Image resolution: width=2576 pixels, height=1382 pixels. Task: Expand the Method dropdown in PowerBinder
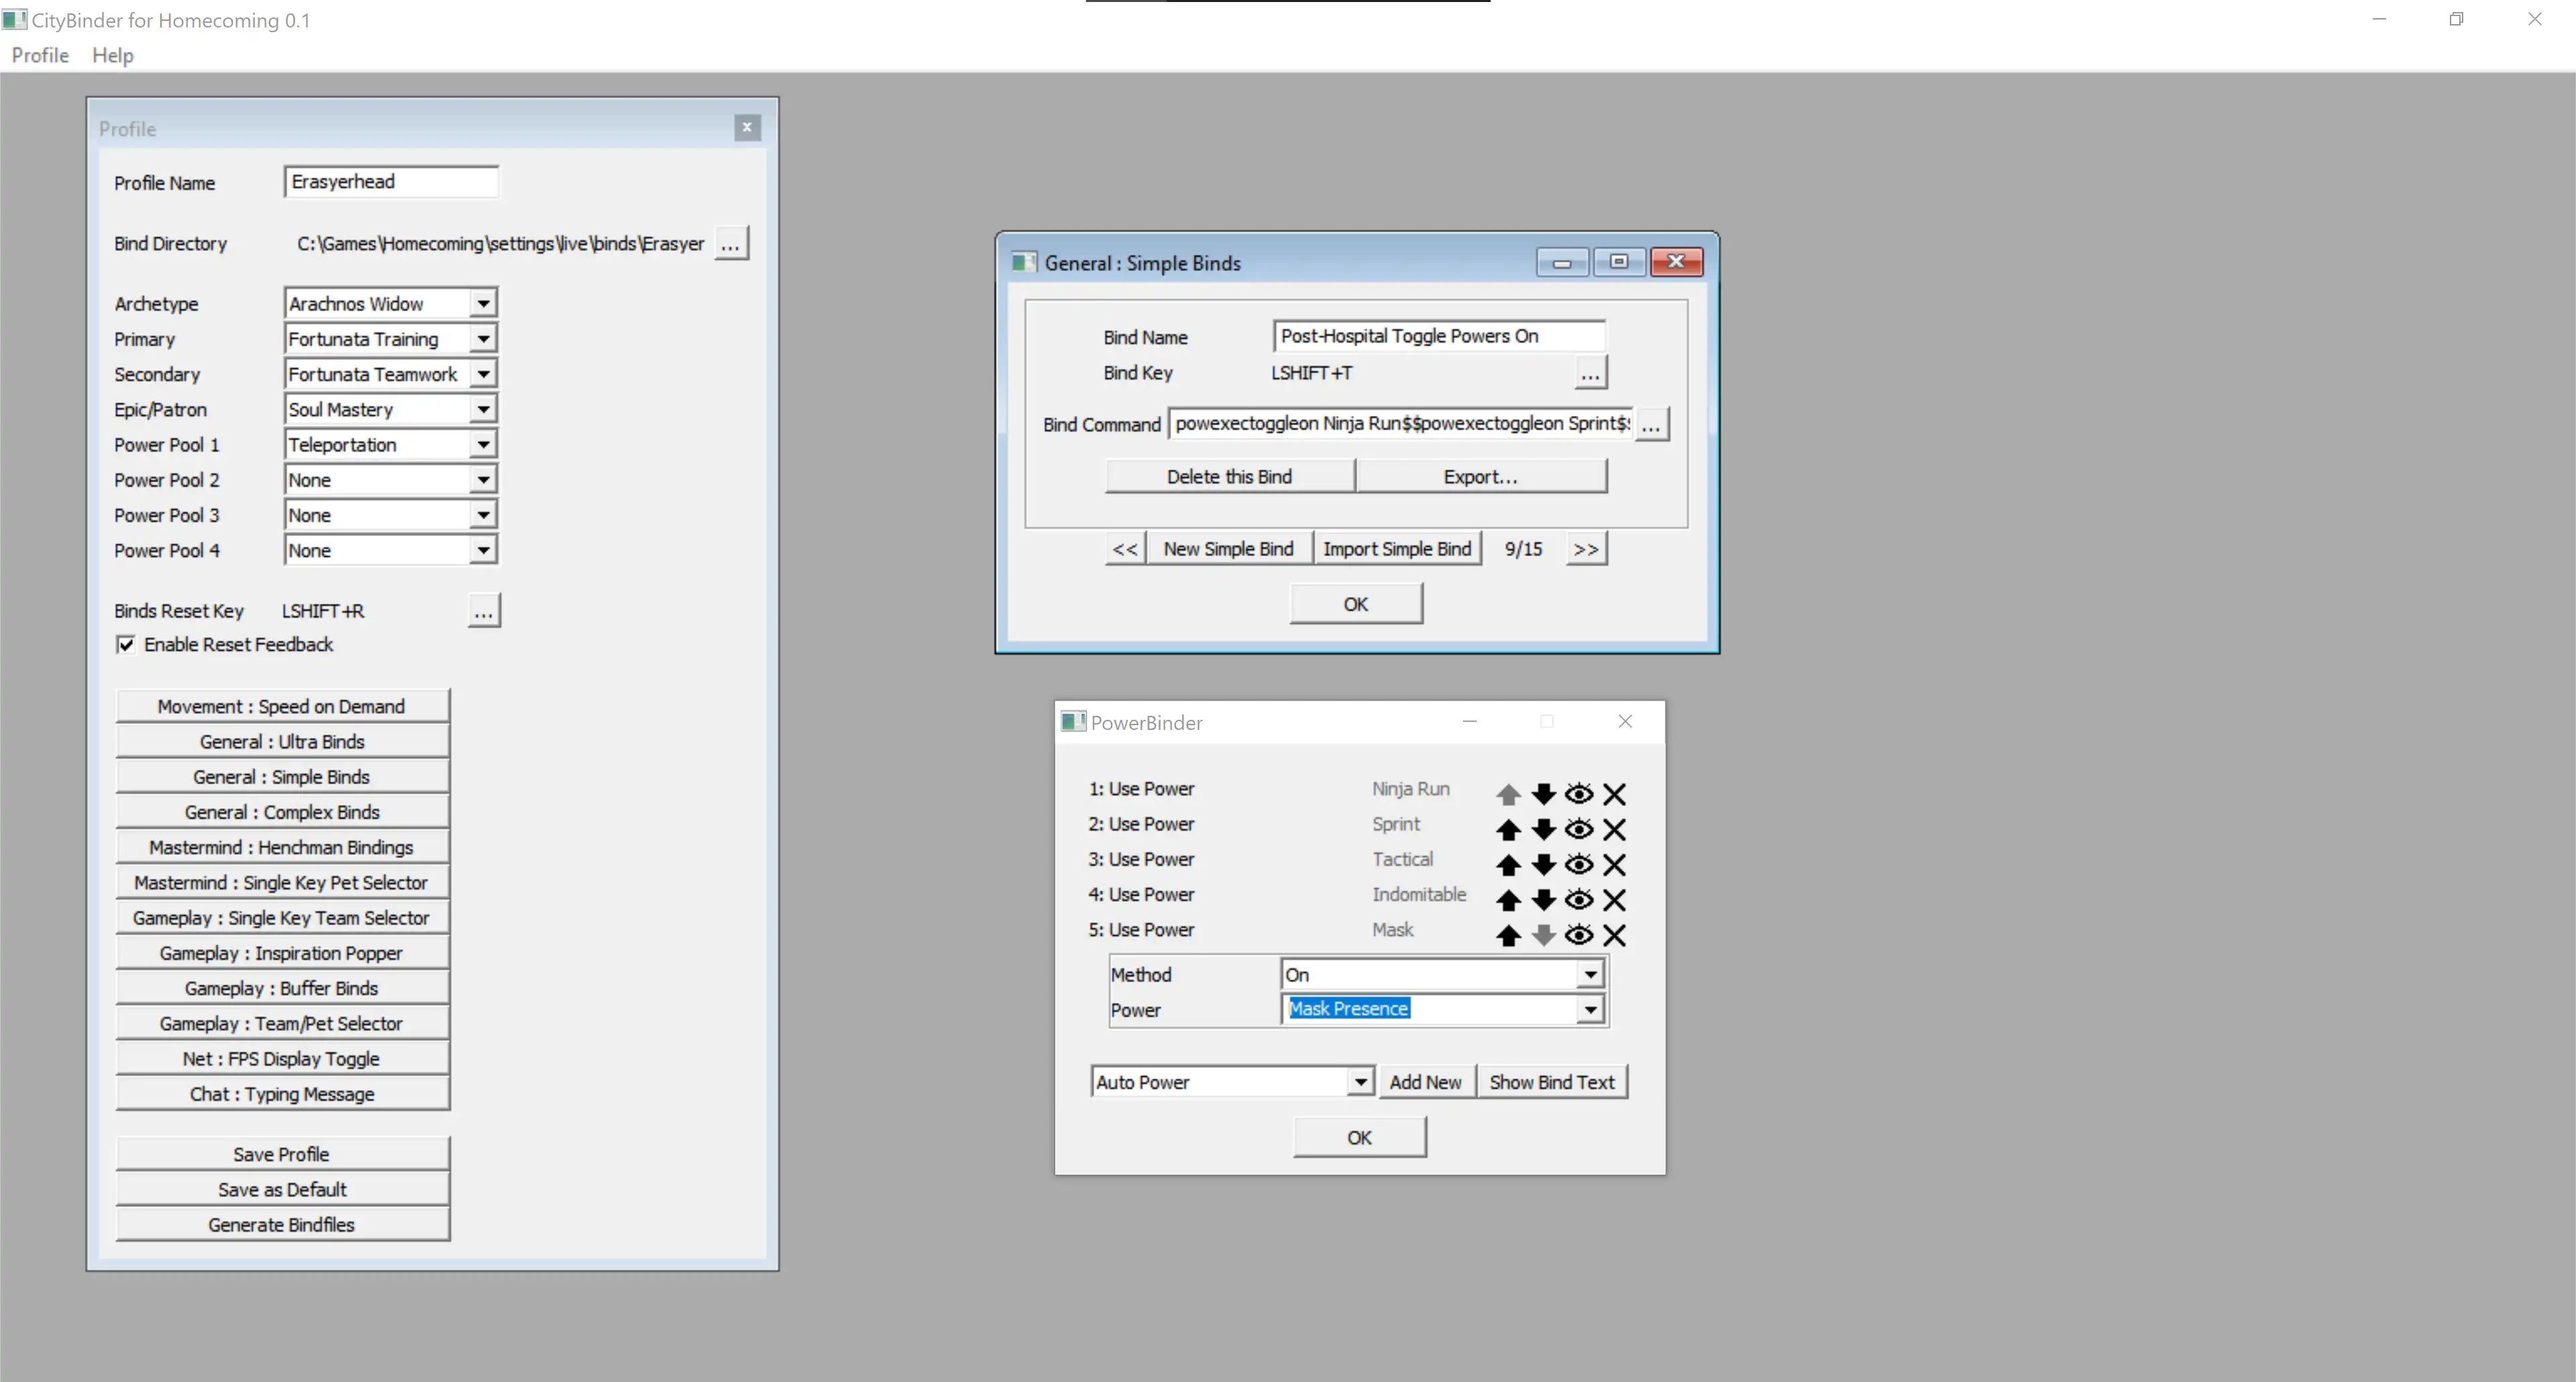click(1590, 973)
